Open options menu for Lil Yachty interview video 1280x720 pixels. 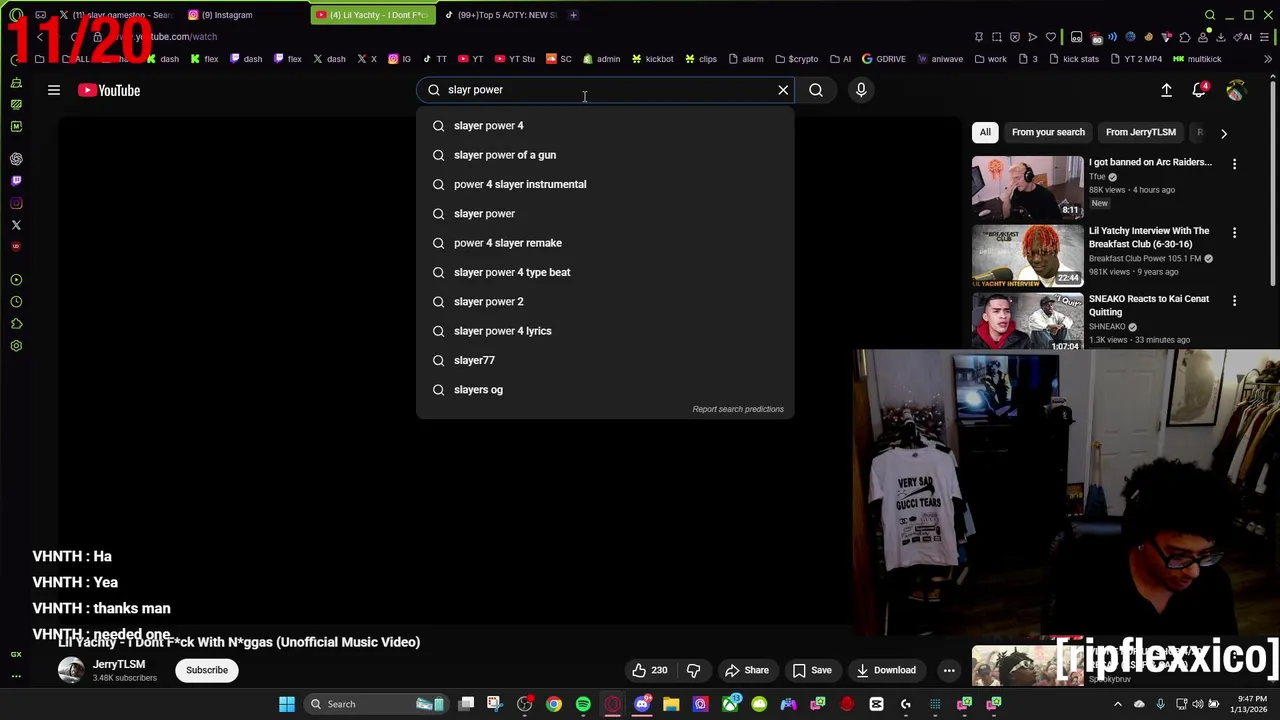[1234, 233]
